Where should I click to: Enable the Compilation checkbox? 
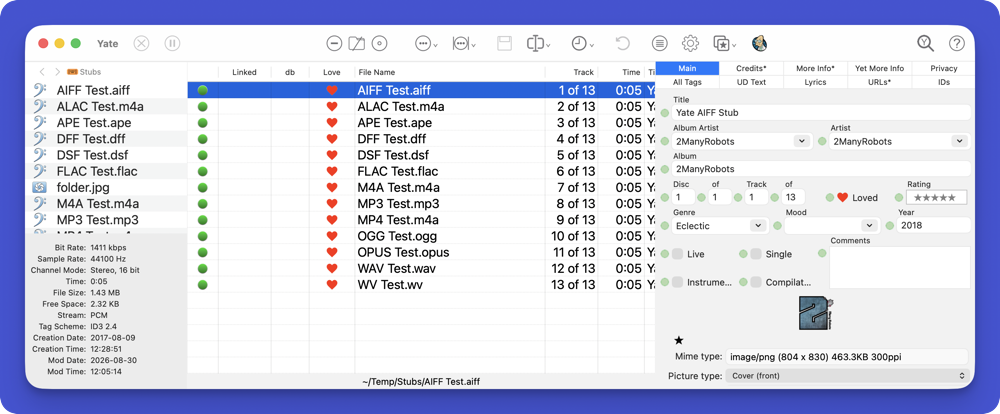click(756, 282)
